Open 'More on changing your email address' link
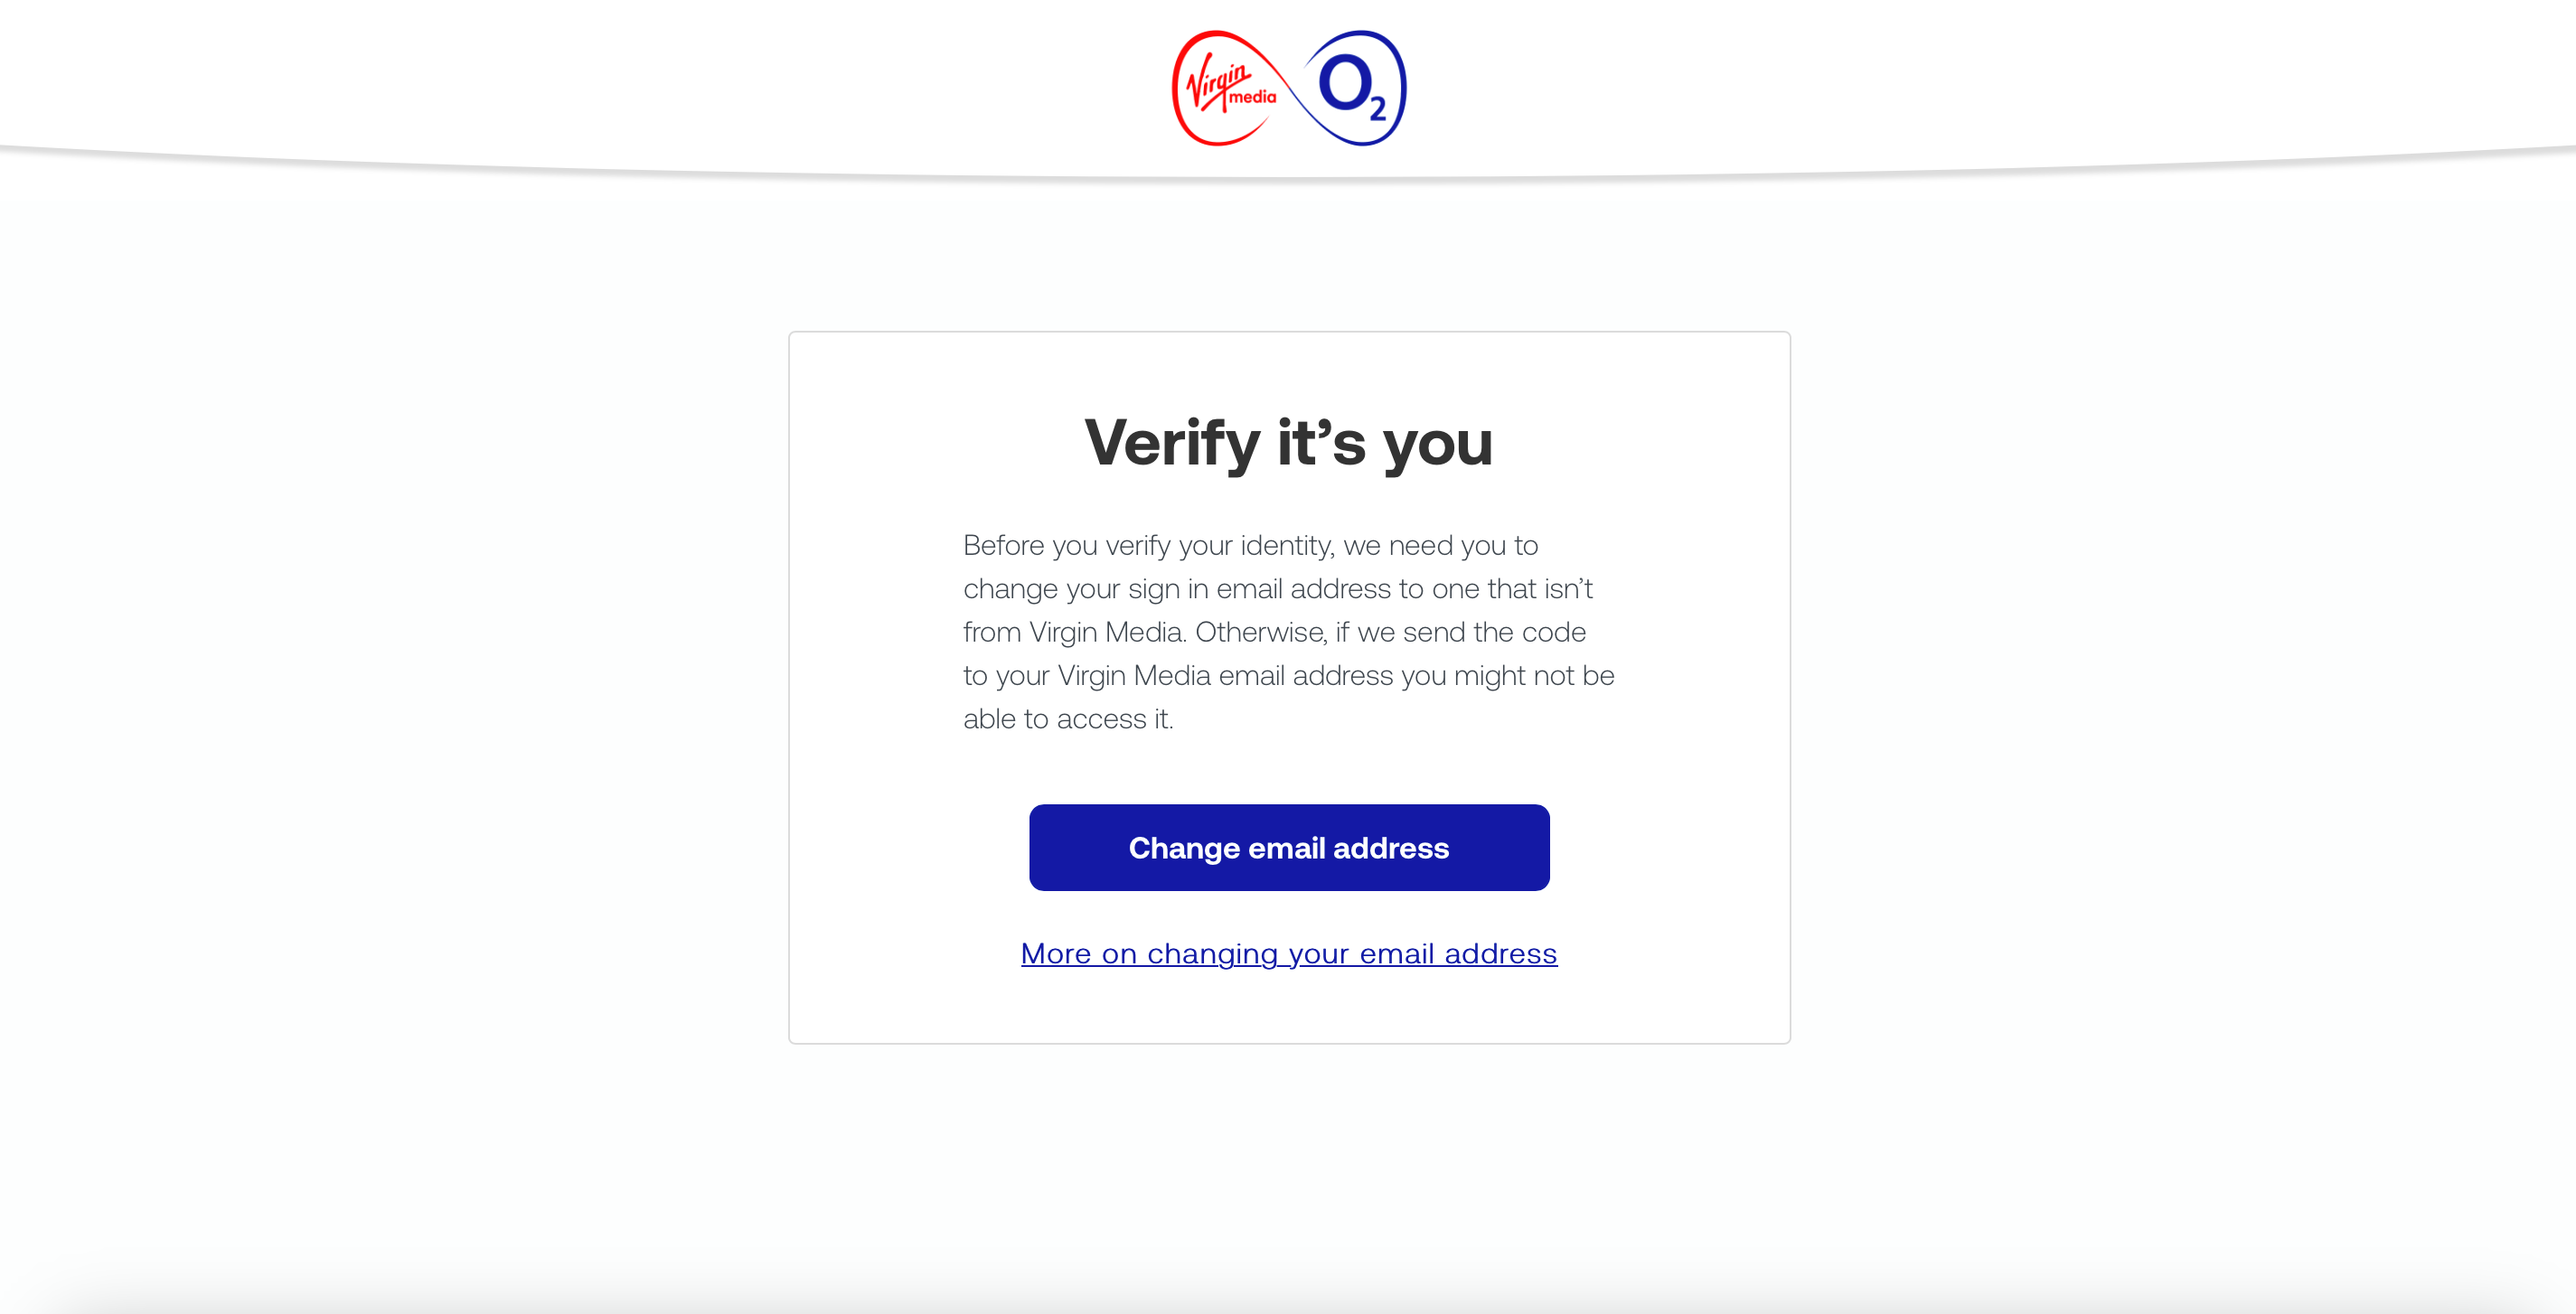 point(1288,953)
